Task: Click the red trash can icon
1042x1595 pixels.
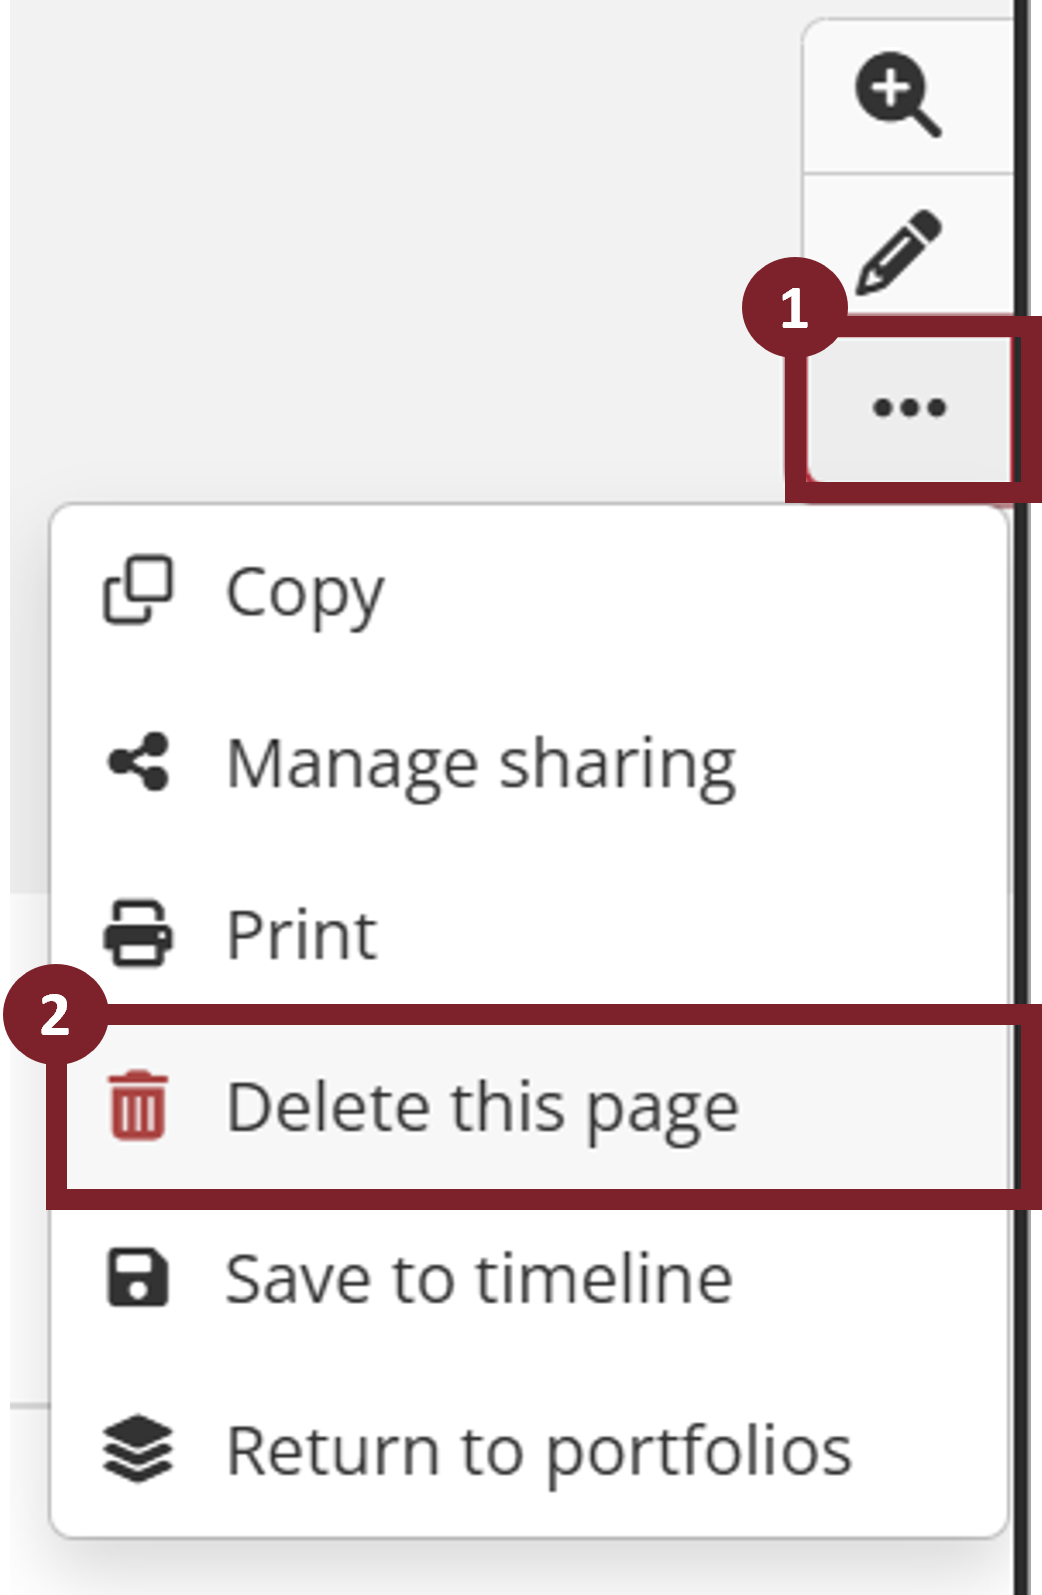Action: point(138,1105)
